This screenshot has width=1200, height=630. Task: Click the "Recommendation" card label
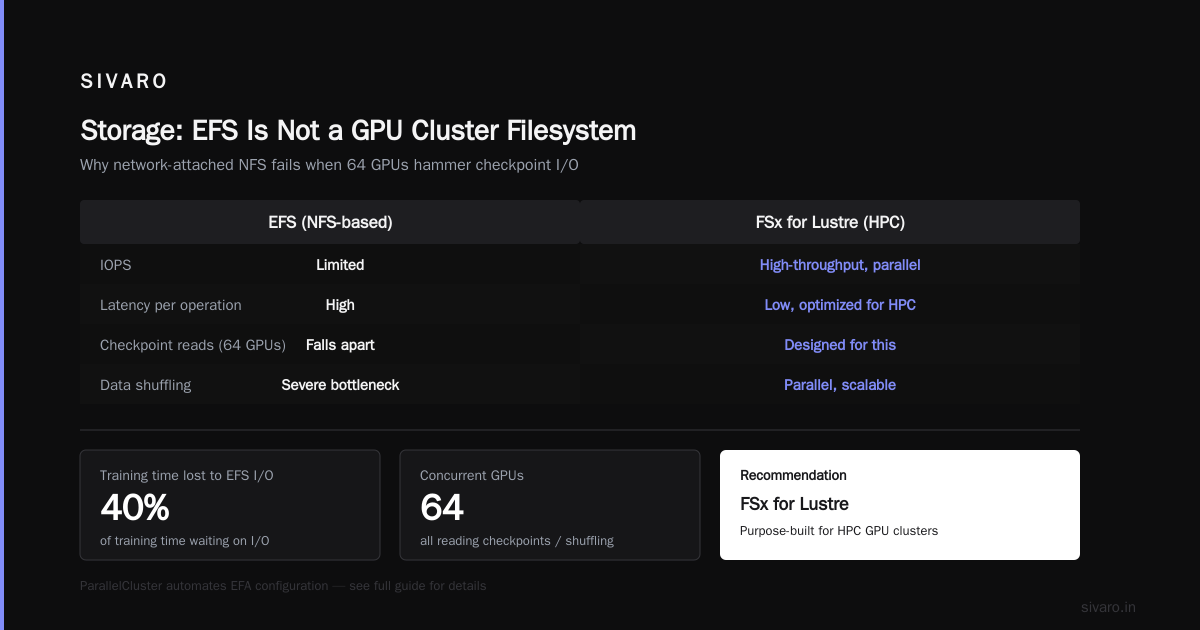point(793,476)
